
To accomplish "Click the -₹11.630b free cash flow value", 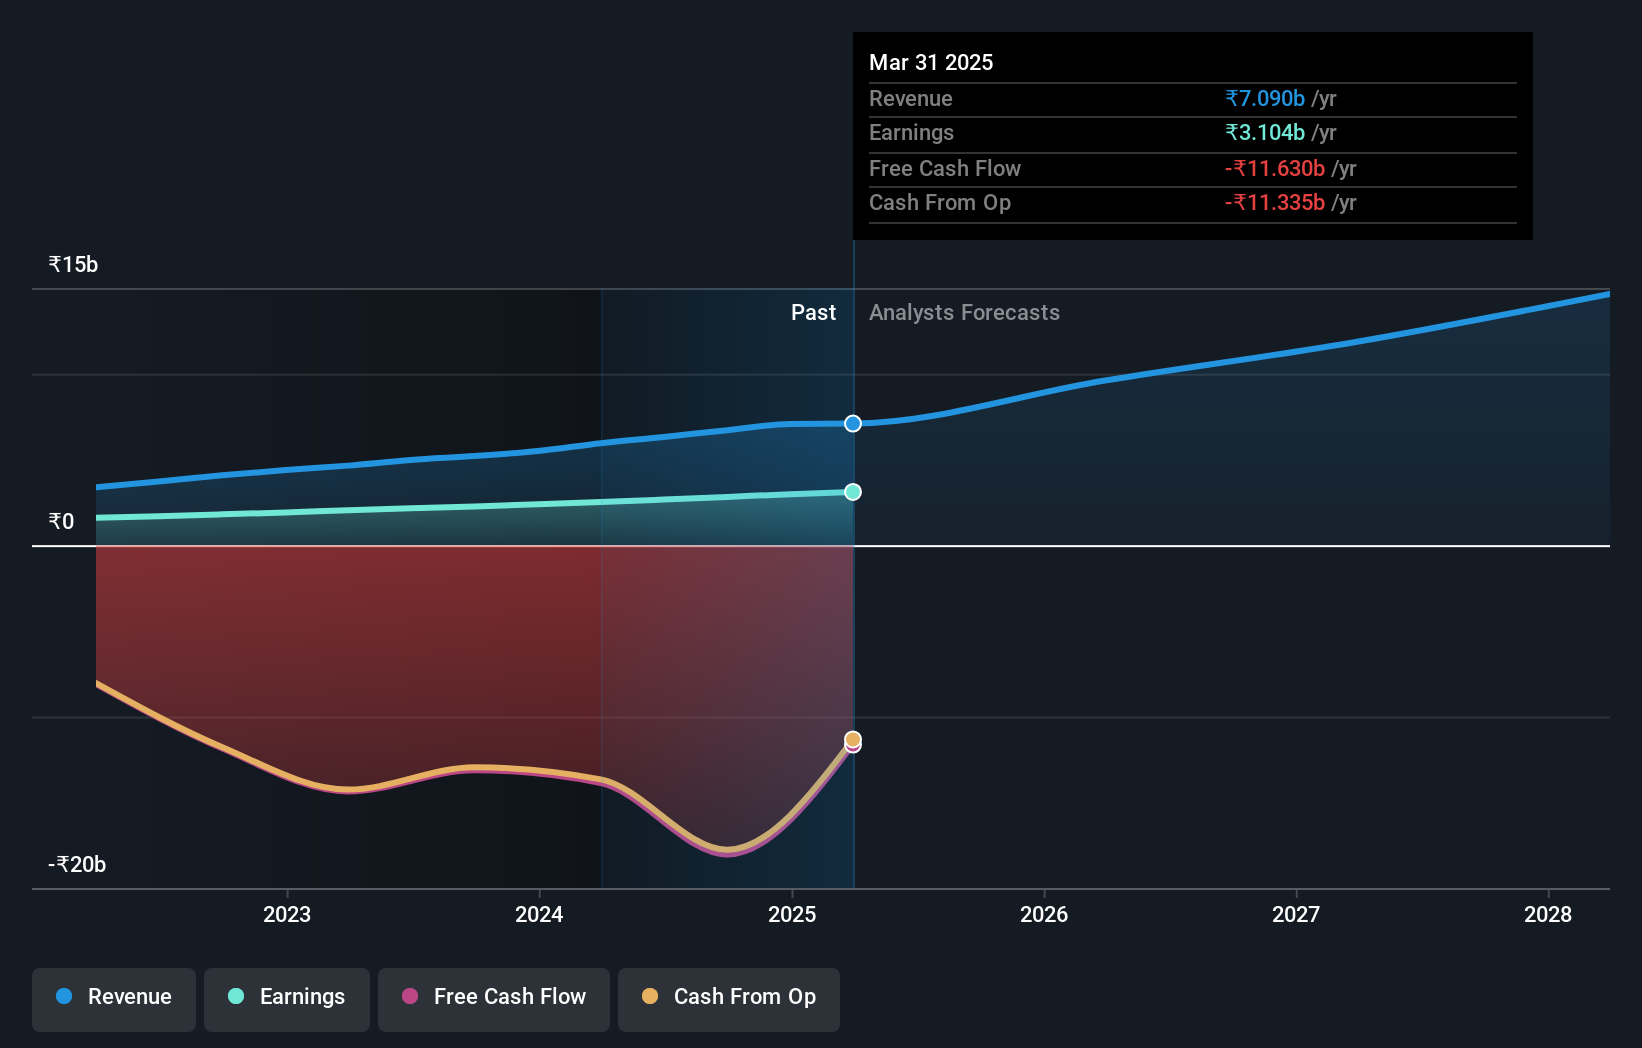I will tap(1275, 168).
